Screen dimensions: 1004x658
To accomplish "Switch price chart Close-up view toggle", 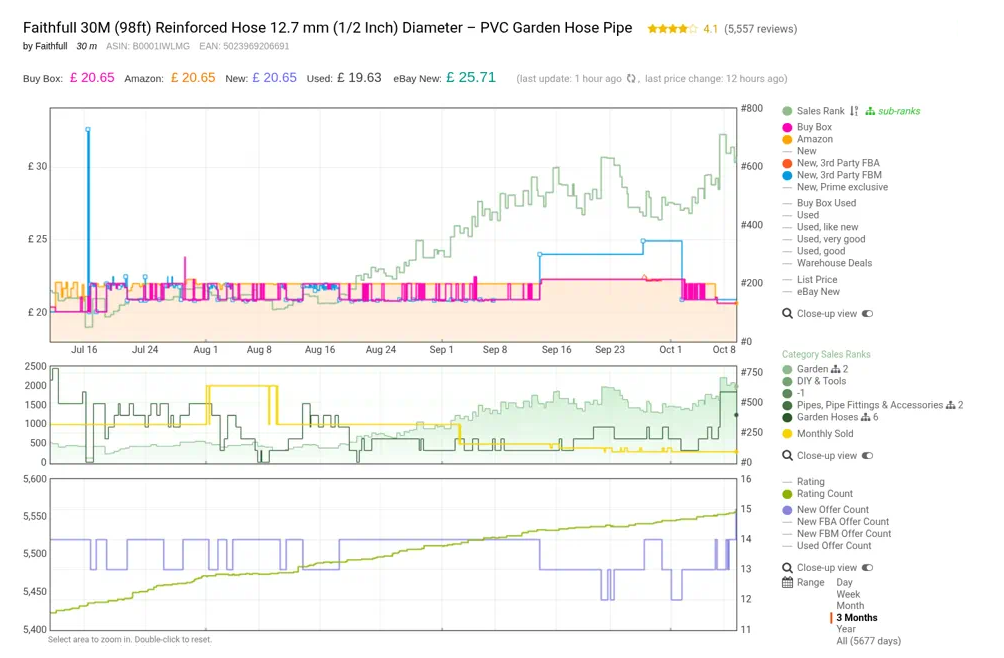I will pyautogui.click(x=868, y=314).
